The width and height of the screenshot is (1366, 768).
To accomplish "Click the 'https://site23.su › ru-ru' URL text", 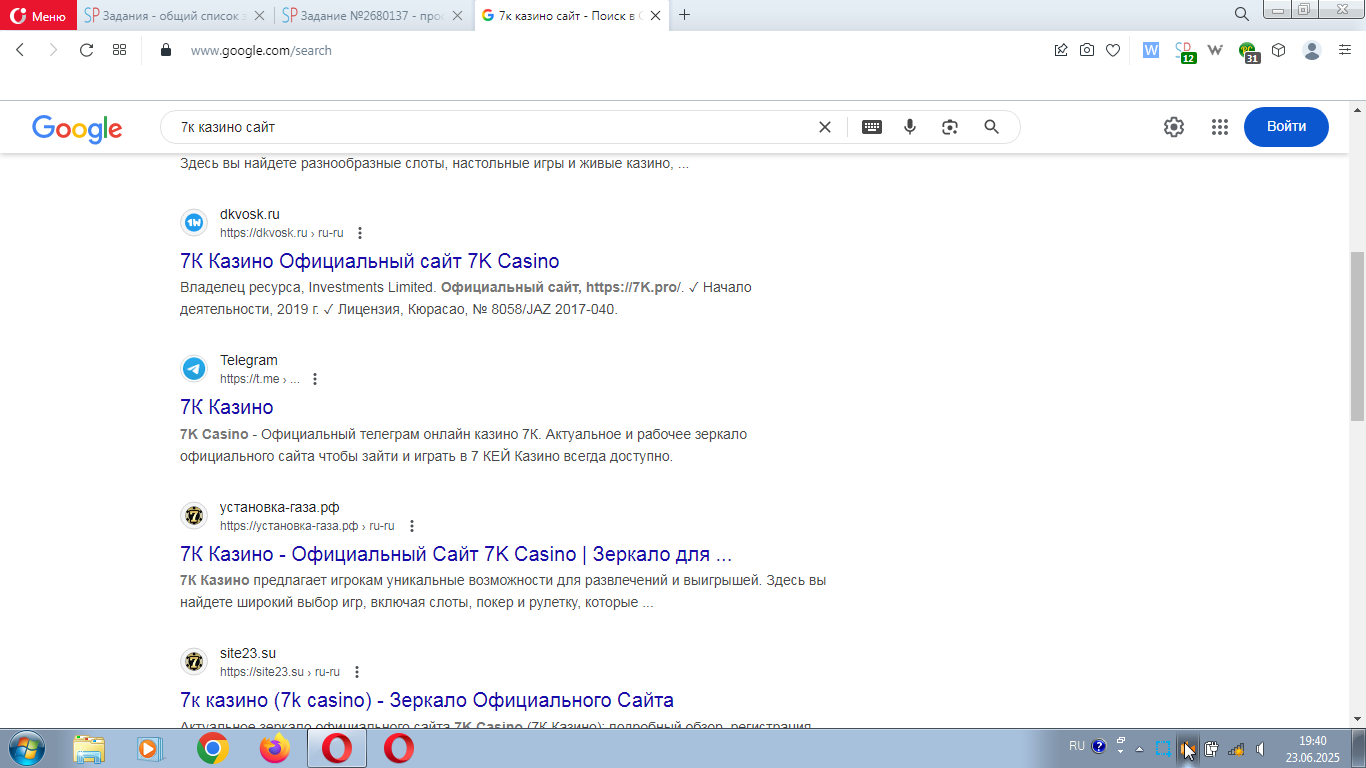I will 280,672.
